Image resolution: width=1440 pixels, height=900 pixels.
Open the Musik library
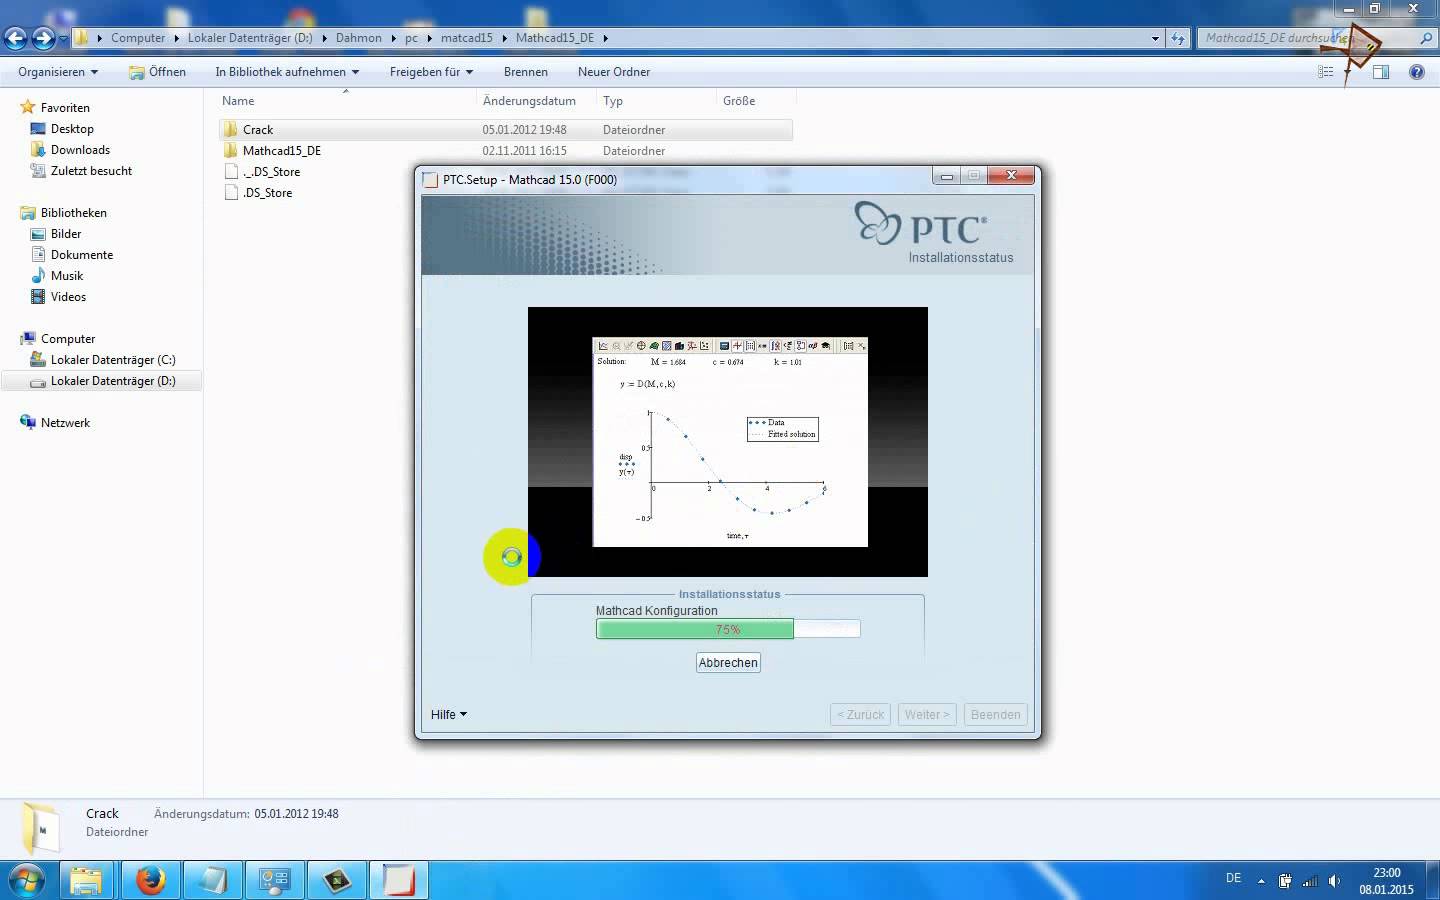67,276
